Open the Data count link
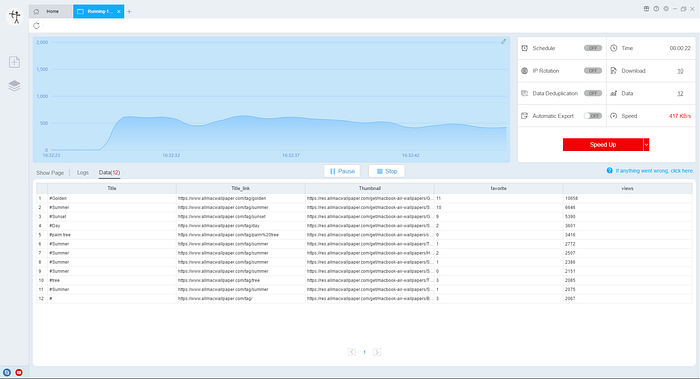700x379 pixels. coord(680,93)
